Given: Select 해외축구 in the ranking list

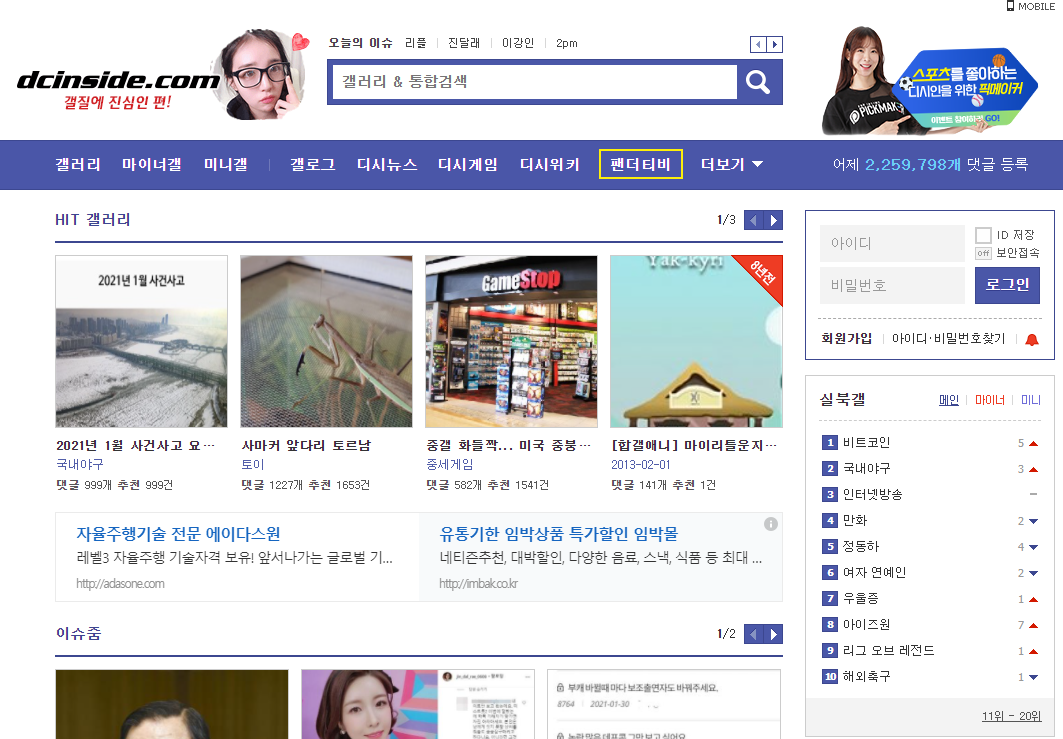Looking at the screenshot, I should (x=866, y=676).
